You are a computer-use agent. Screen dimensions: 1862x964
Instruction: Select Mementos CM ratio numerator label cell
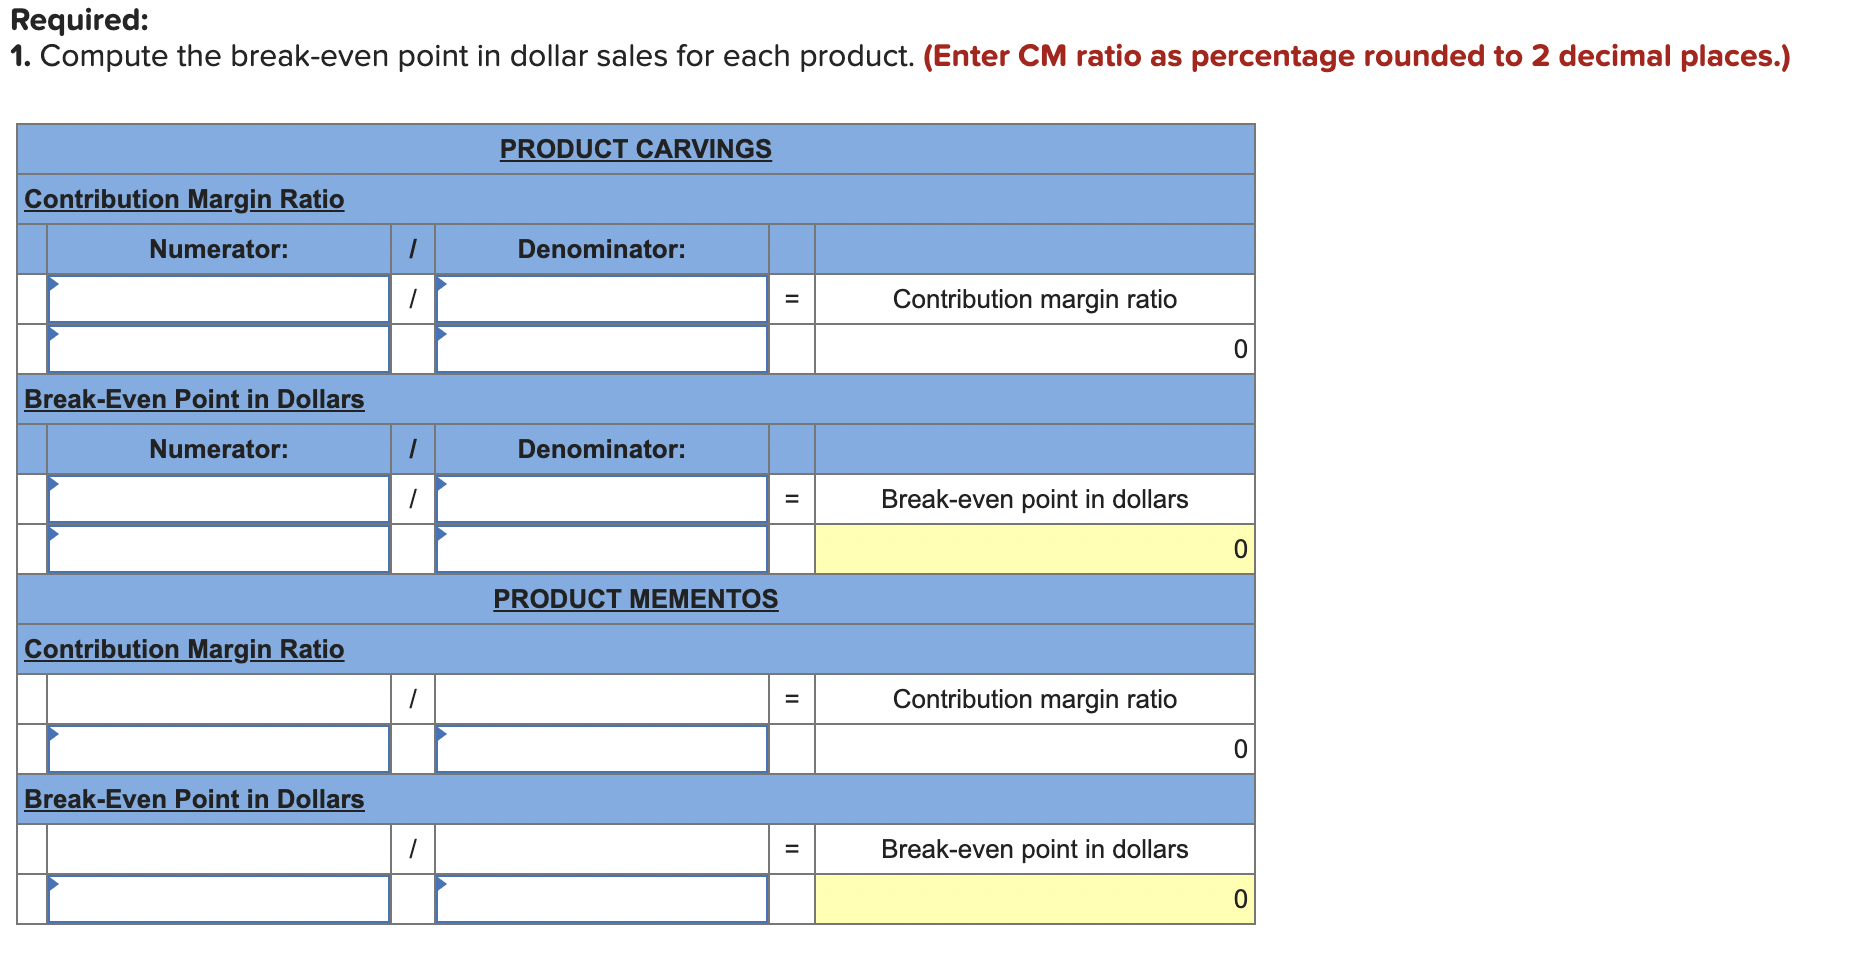(218, 699)
